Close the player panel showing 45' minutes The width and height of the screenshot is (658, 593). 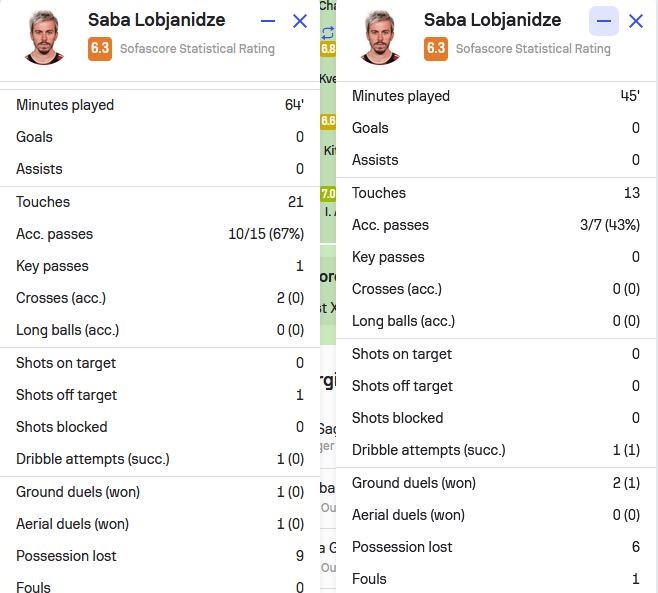point(636,21)
